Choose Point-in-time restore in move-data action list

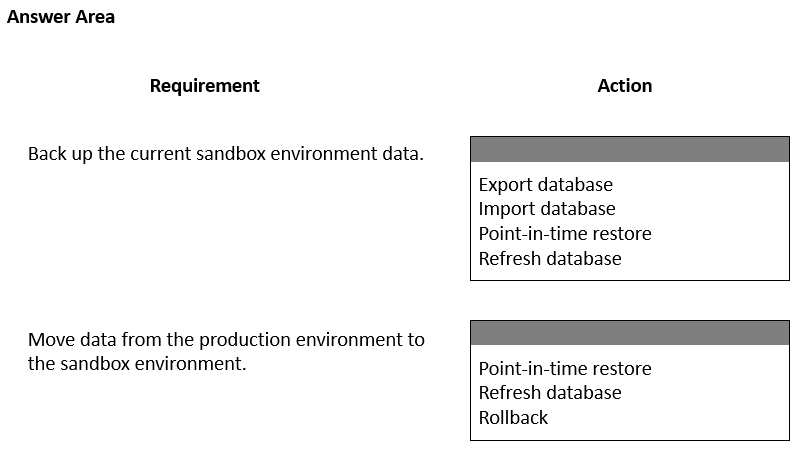565,368
